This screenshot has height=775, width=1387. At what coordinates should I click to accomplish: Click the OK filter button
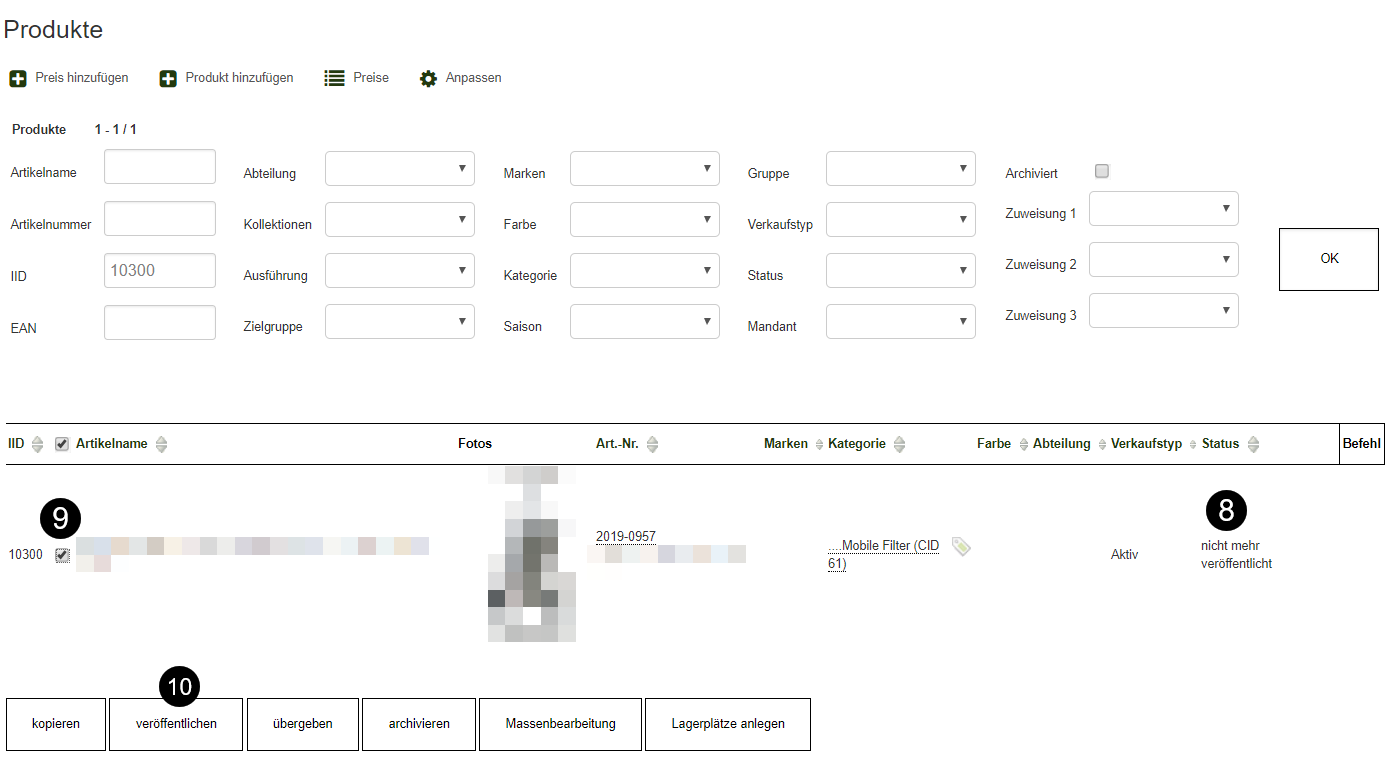(x=1328, y=259)
